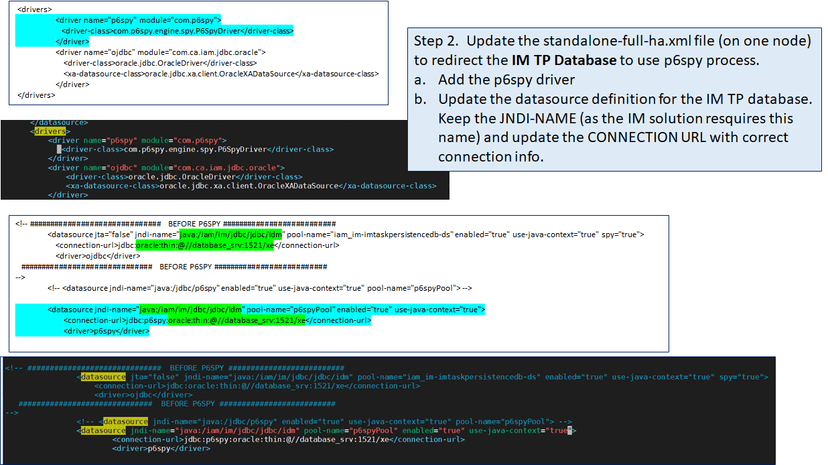Click first yellow-highlighted "datasource" in bottom terminal
Screen dimensions: 828x465
(103, 376)
